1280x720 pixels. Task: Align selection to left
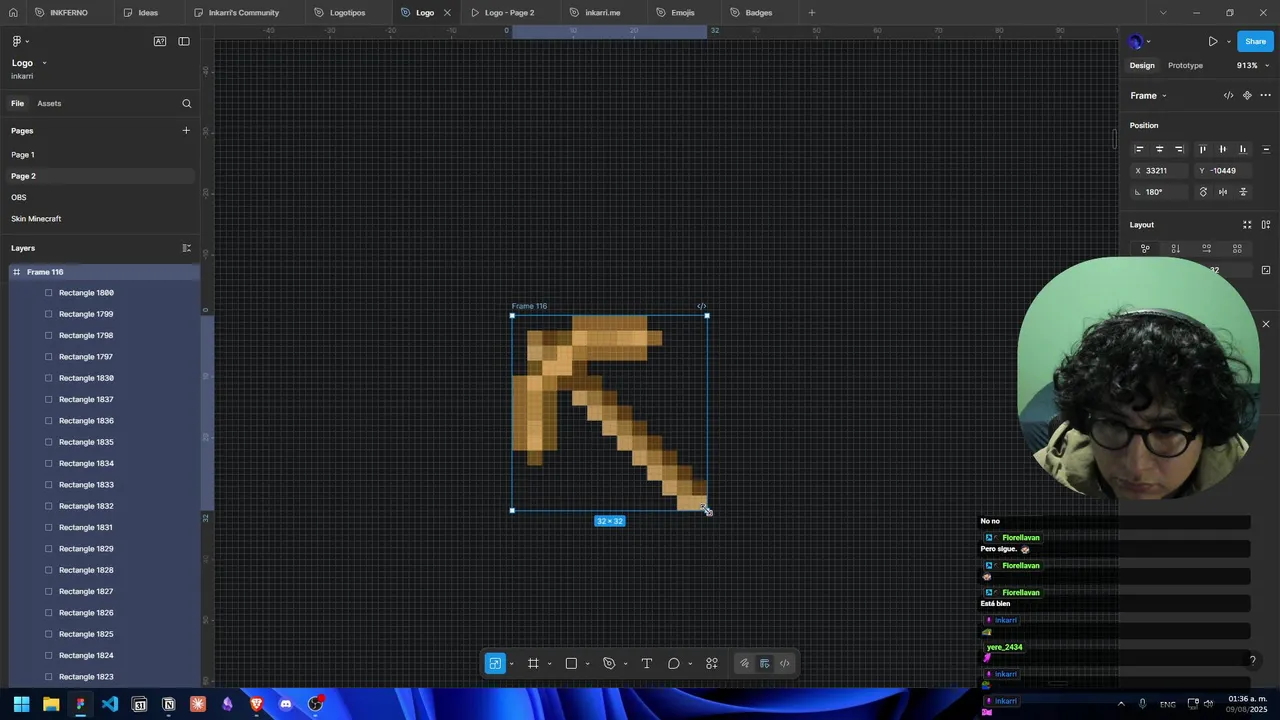pyautogui.click(x=1139, y=149)
